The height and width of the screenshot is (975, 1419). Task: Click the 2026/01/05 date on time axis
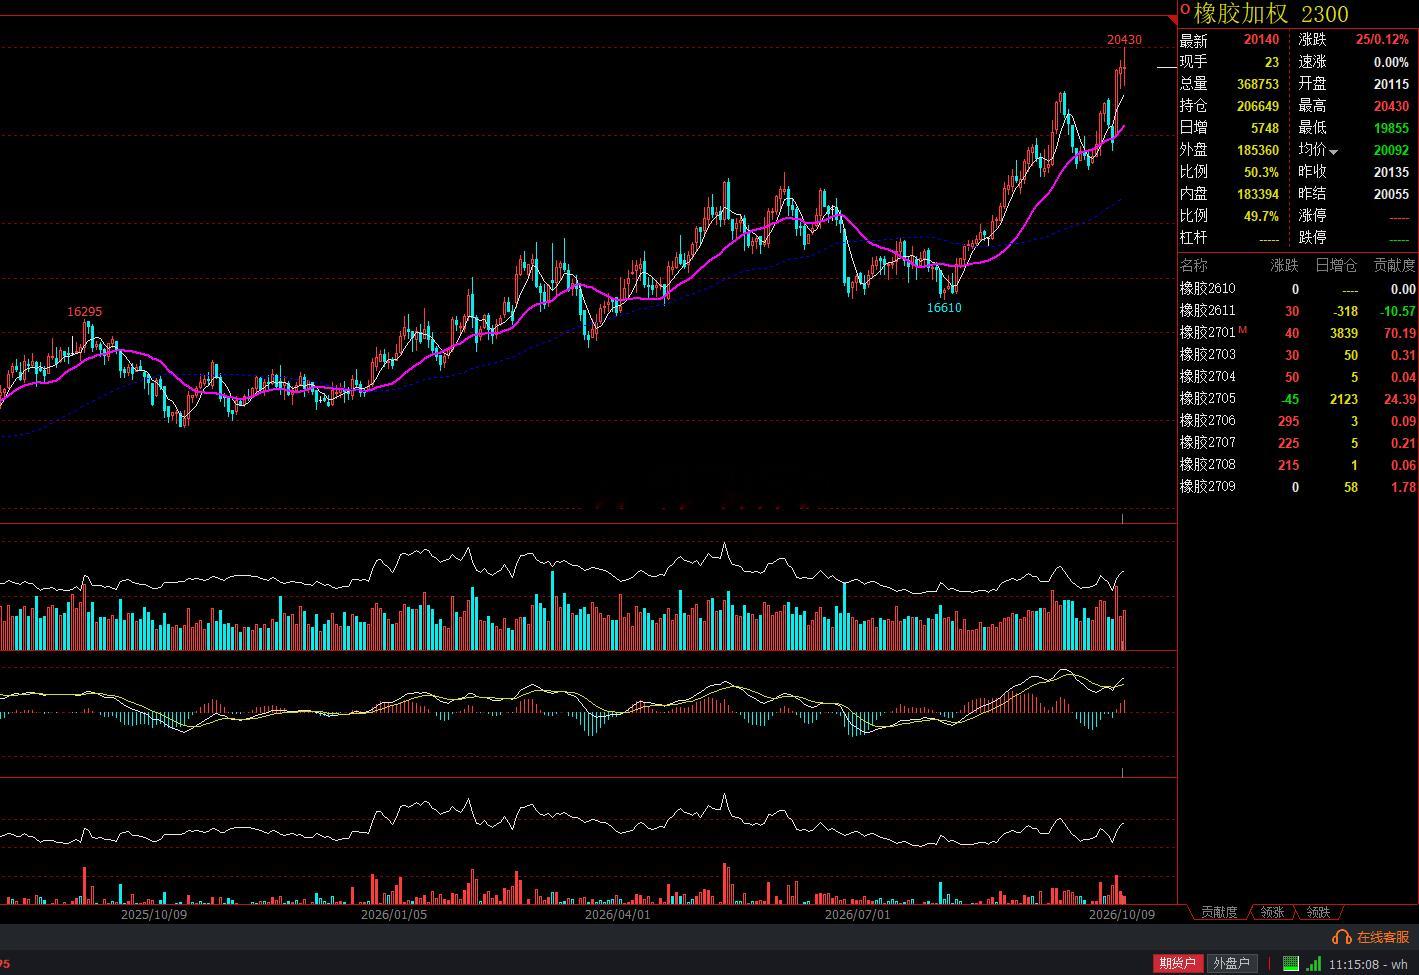click(394, 914)
